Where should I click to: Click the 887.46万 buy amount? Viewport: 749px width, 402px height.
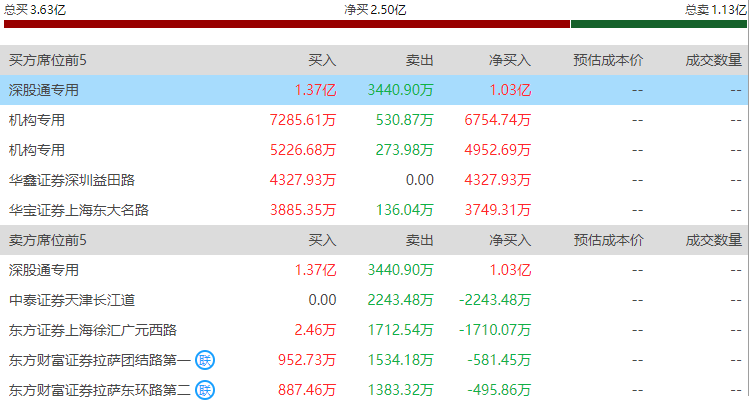307,390
